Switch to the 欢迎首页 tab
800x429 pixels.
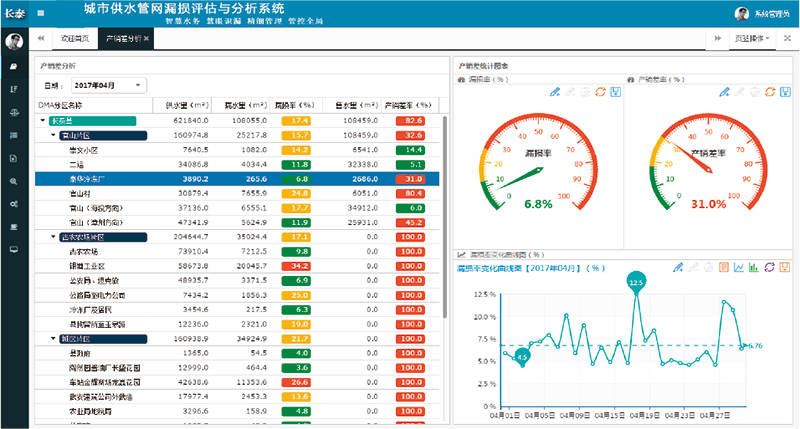(x=75, y=39)
